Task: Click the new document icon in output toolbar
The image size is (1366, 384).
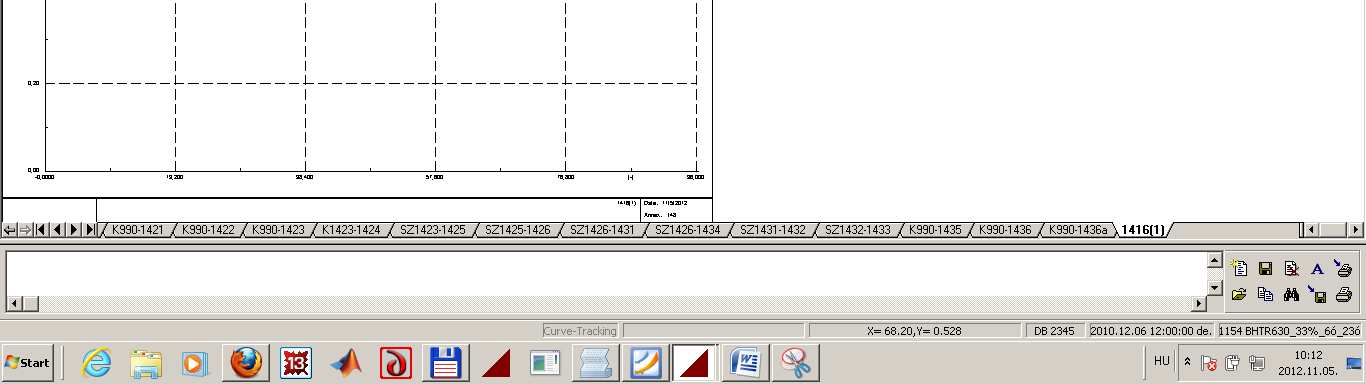Action: [x=1239, y=268]
